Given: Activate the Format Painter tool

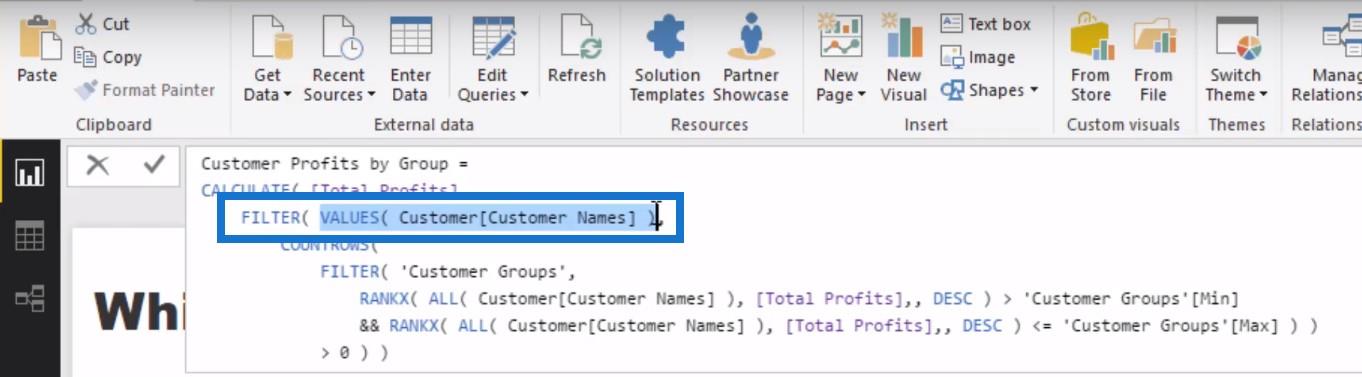Looking at the screenshot, I should pos(145,90).
